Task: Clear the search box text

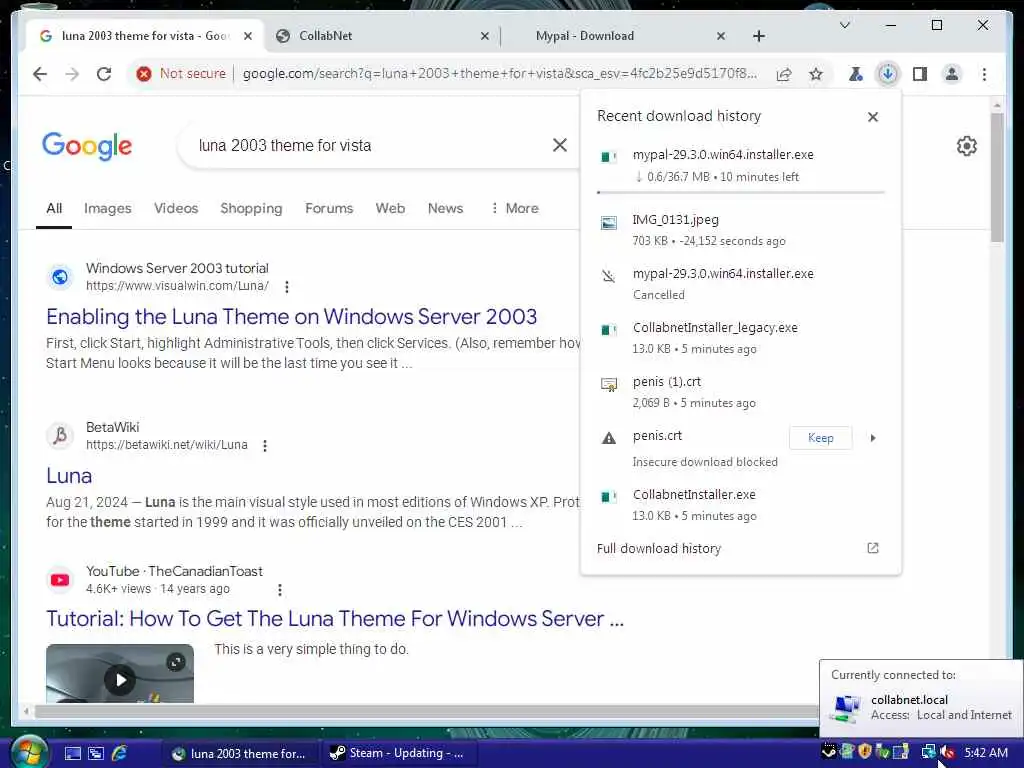Action: click(560, 145)
